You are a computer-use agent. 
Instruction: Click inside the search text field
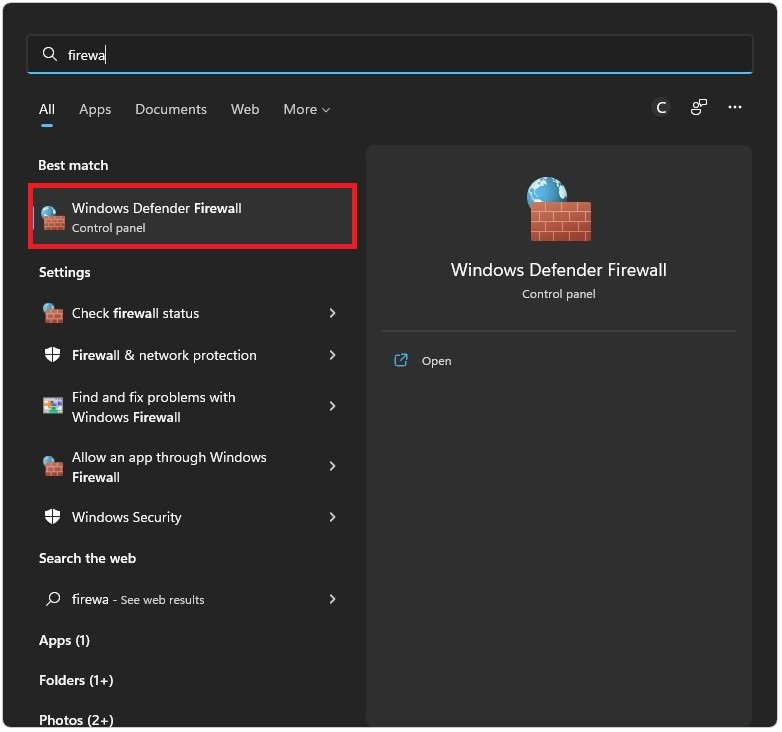click(x=400, y=55)
